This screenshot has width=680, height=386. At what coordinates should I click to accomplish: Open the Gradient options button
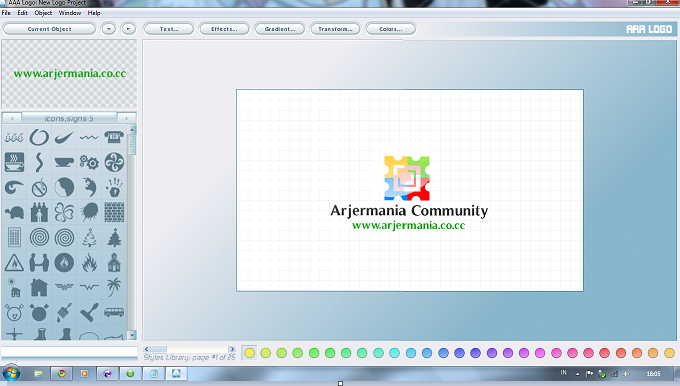280,29
